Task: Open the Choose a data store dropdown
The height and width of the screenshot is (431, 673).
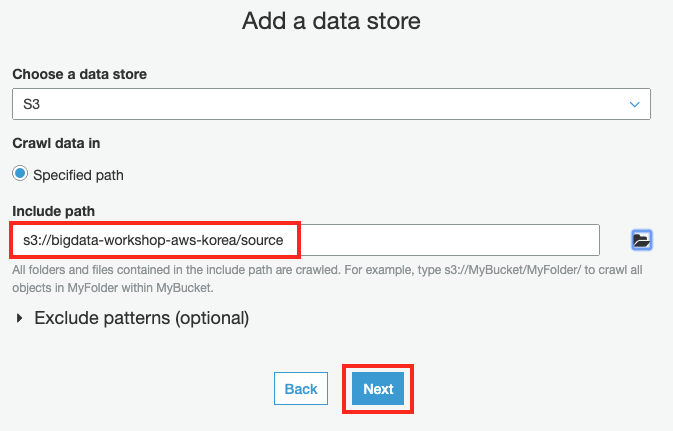Action: [x=330, y=104]
